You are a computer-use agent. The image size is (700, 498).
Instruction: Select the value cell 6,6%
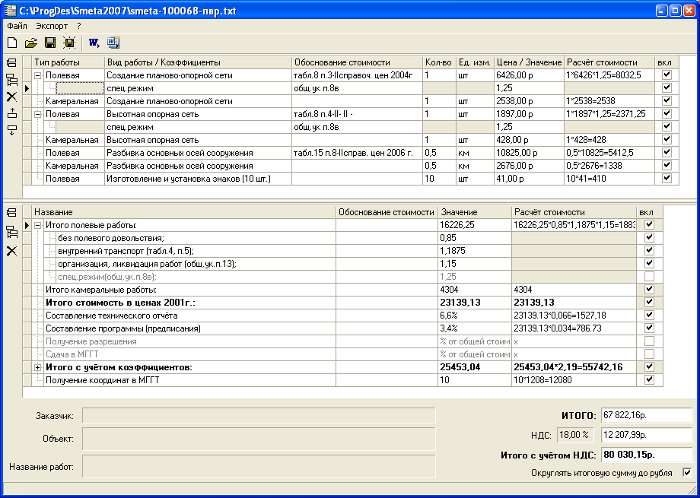coord(475,315)
